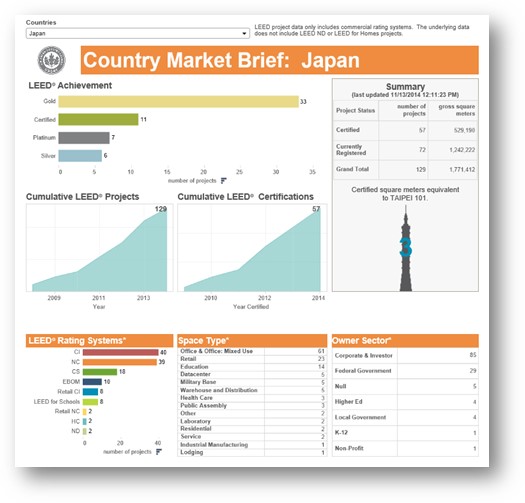Click the 'Laboratory' space type row
525x503 pixels.
coord(252,421)
